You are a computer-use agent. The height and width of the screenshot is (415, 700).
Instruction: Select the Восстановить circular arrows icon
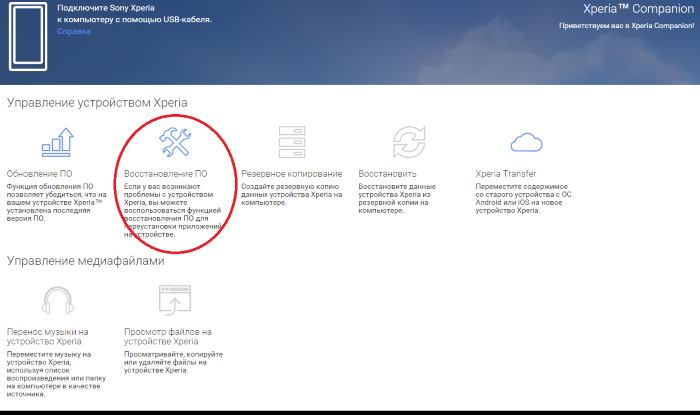[409, 142]
